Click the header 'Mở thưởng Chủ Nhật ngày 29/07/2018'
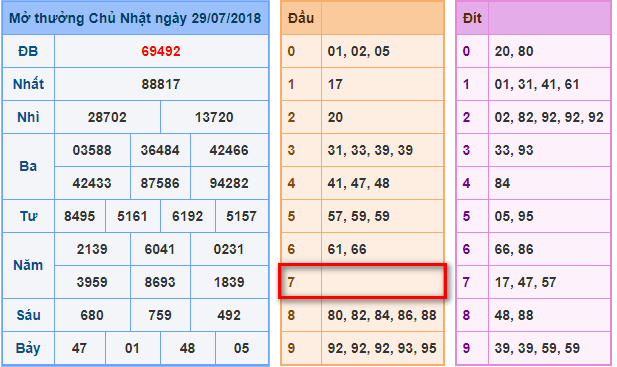This screenshot has width=617, height=367. [135, 18]
